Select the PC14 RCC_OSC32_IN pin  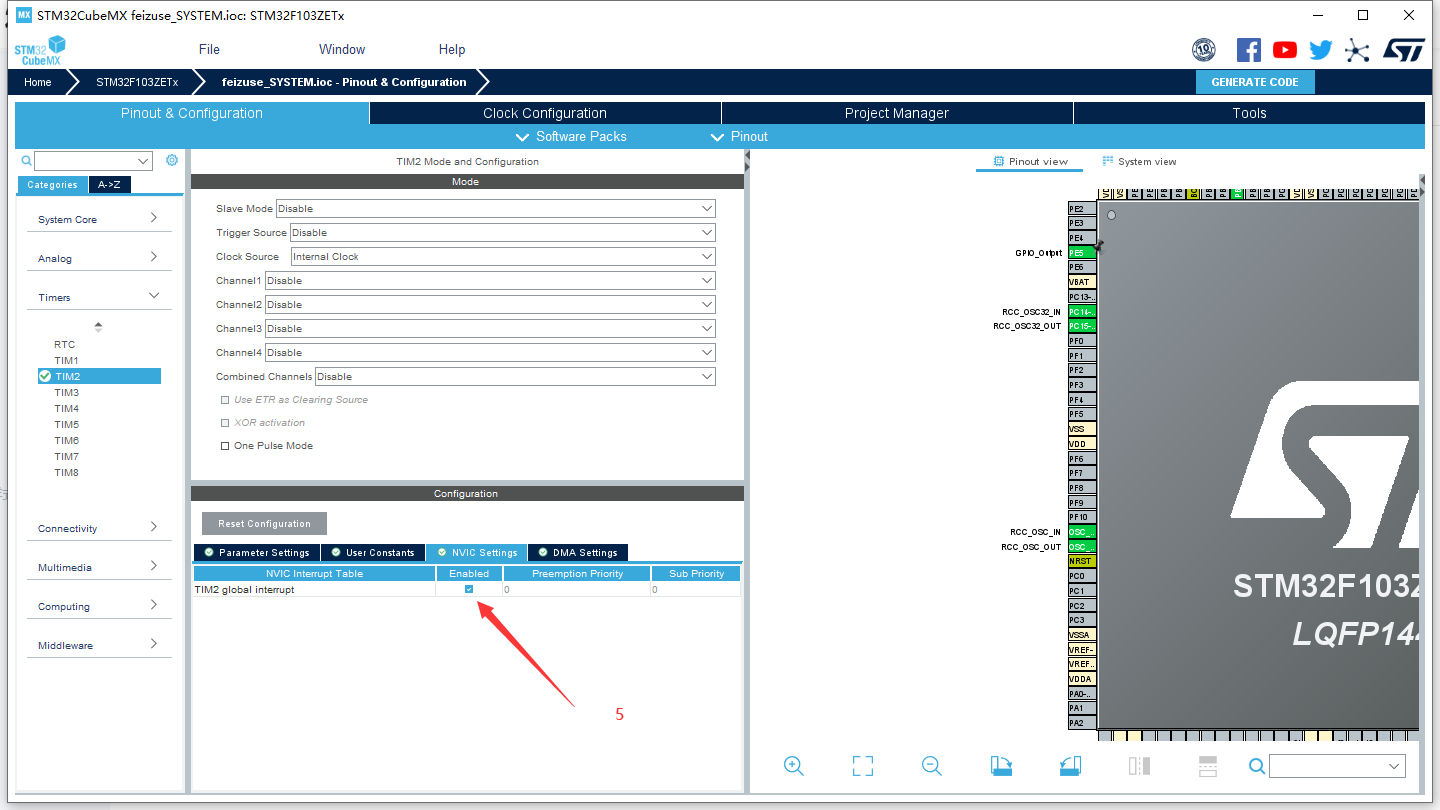click(1082, 312)
